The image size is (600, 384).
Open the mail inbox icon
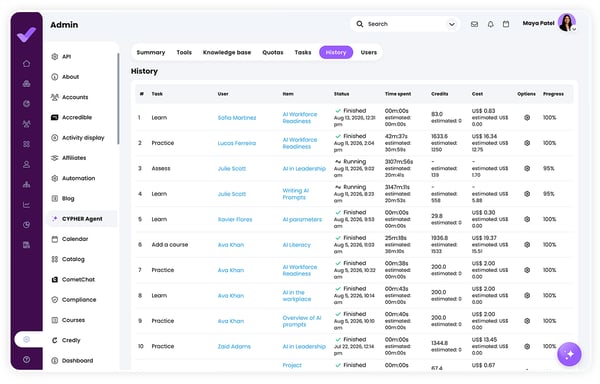(474, 24)
